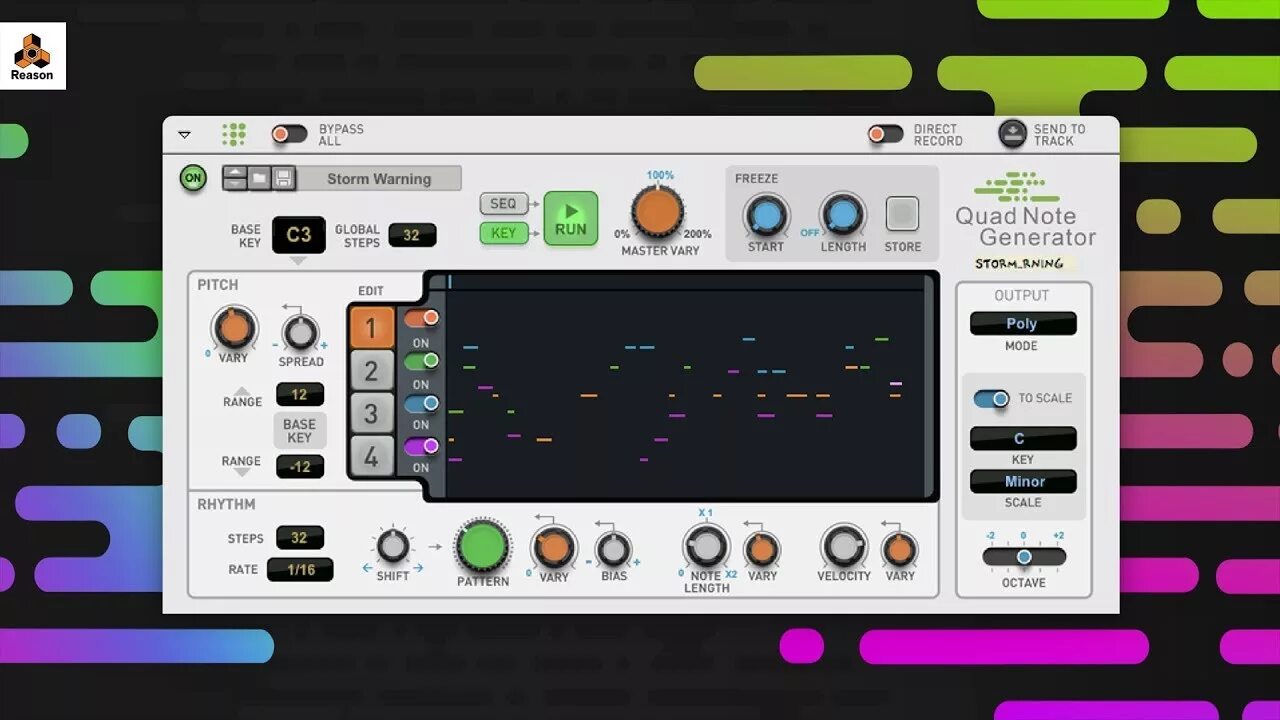Click the up arrow above Range
Image resolution: width=1280 pixels, height=720 pixels.
pyautogui.click(x=242, y=390)
